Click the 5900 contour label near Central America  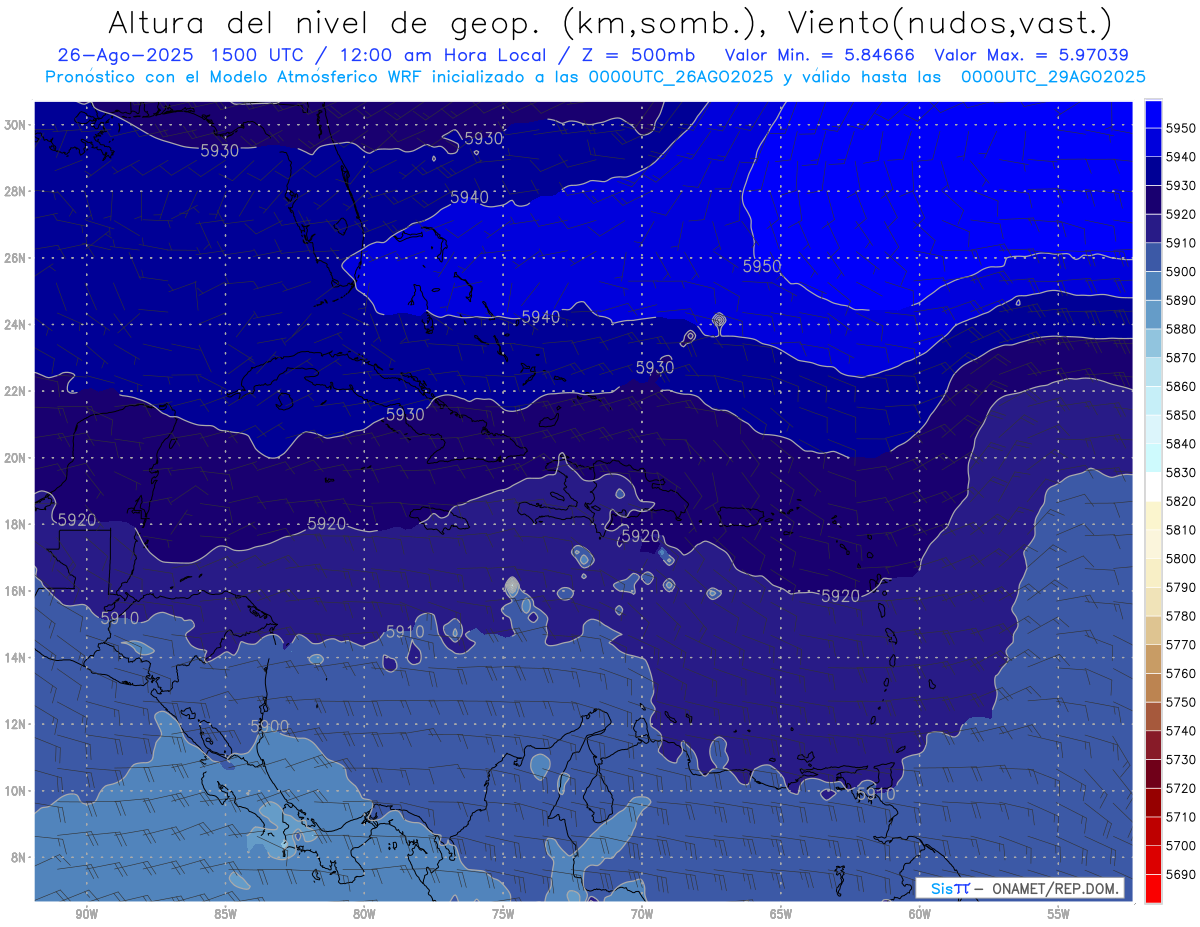tap(269, 726)
